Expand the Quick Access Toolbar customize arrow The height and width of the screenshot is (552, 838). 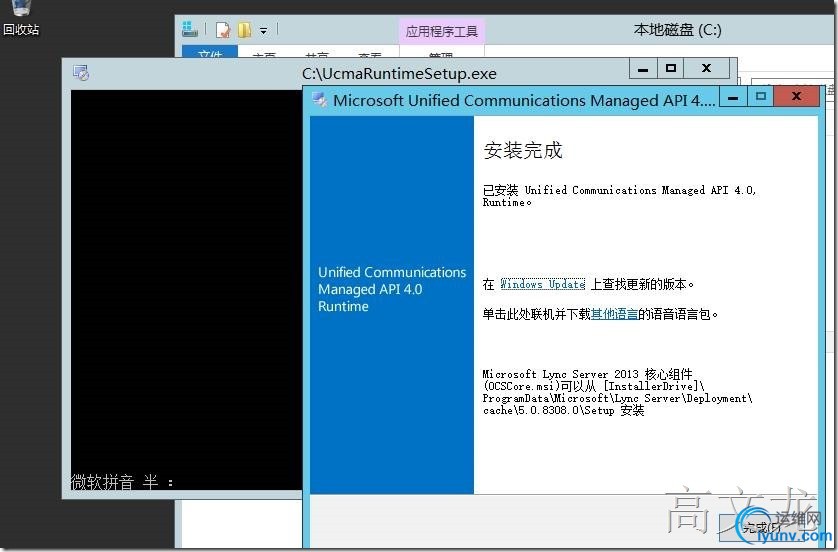[263, 30]
